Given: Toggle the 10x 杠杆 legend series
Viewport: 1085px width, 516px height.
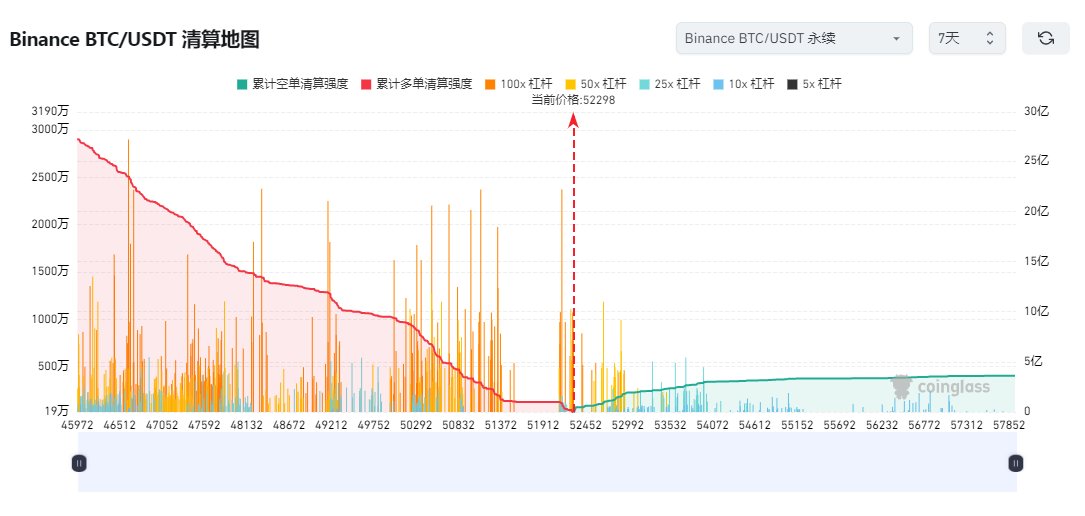Looking at the screenshot, I should (x=744, y=84).
